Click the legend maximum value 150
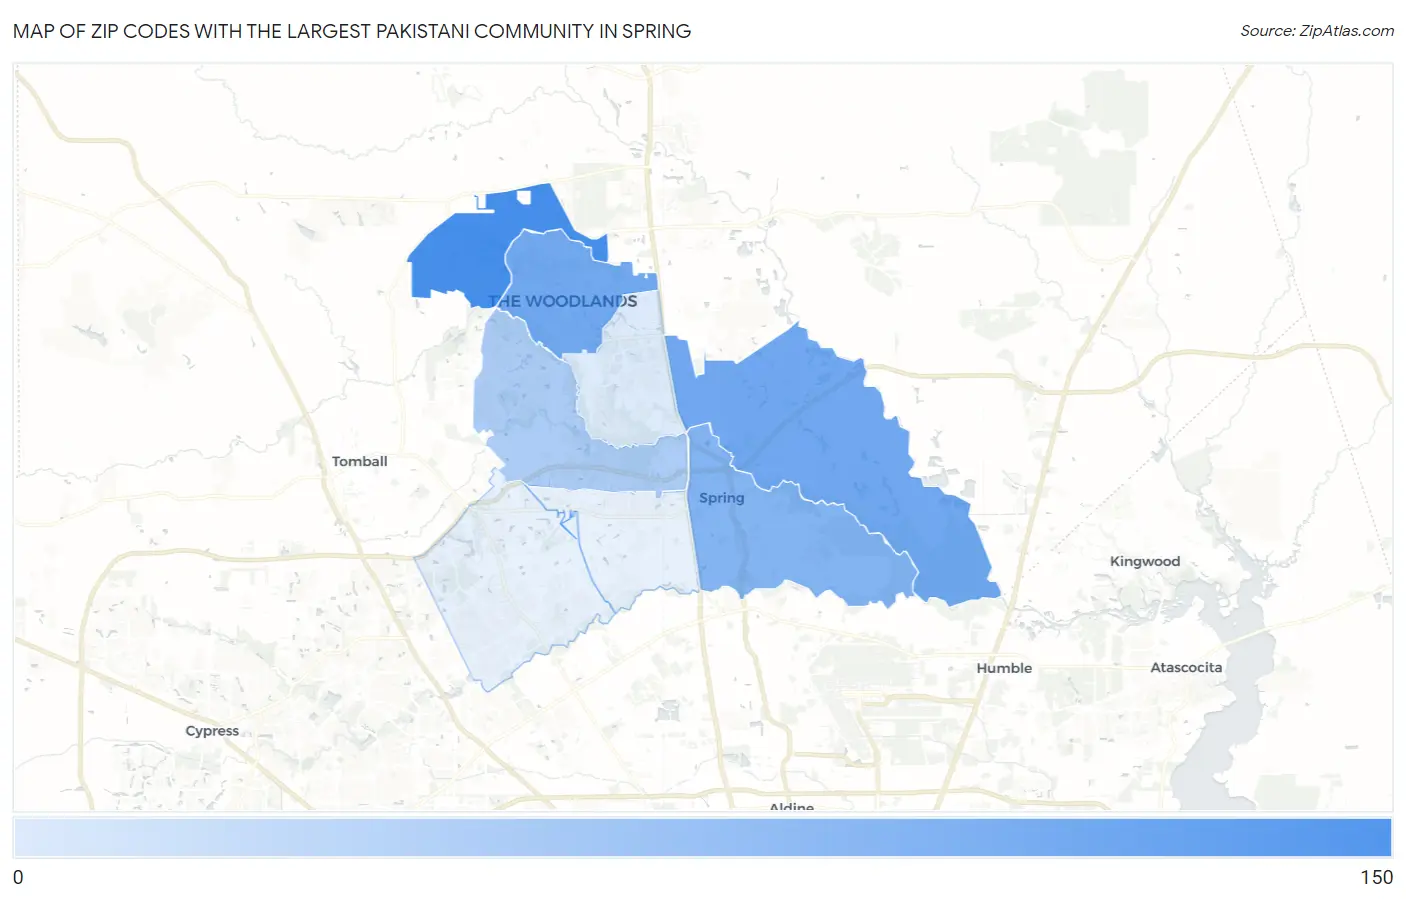This screenshot has height=899, width=1406. [x=1376, y=877]
